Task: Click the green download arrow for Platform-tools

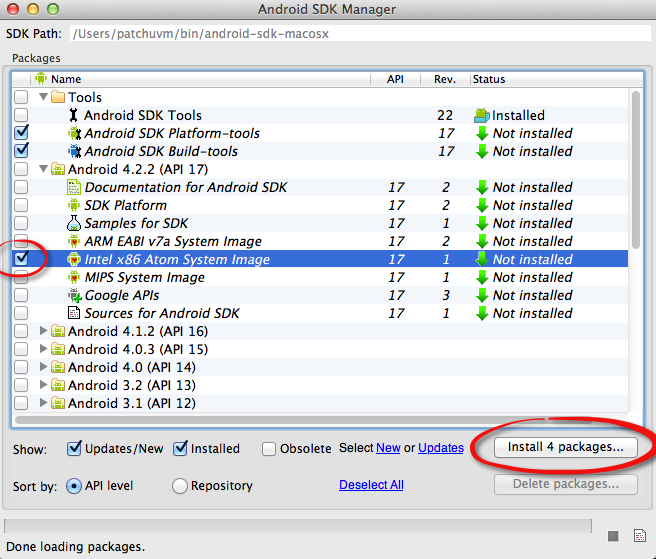Action: pos(482,133)
